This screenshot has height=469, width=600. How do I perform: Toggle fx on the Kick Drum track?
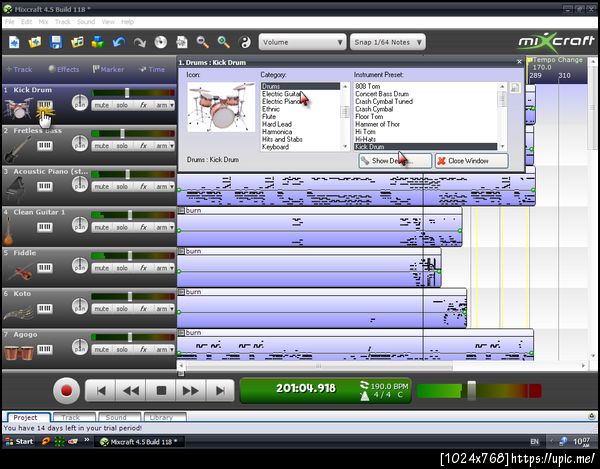point(143,105)
